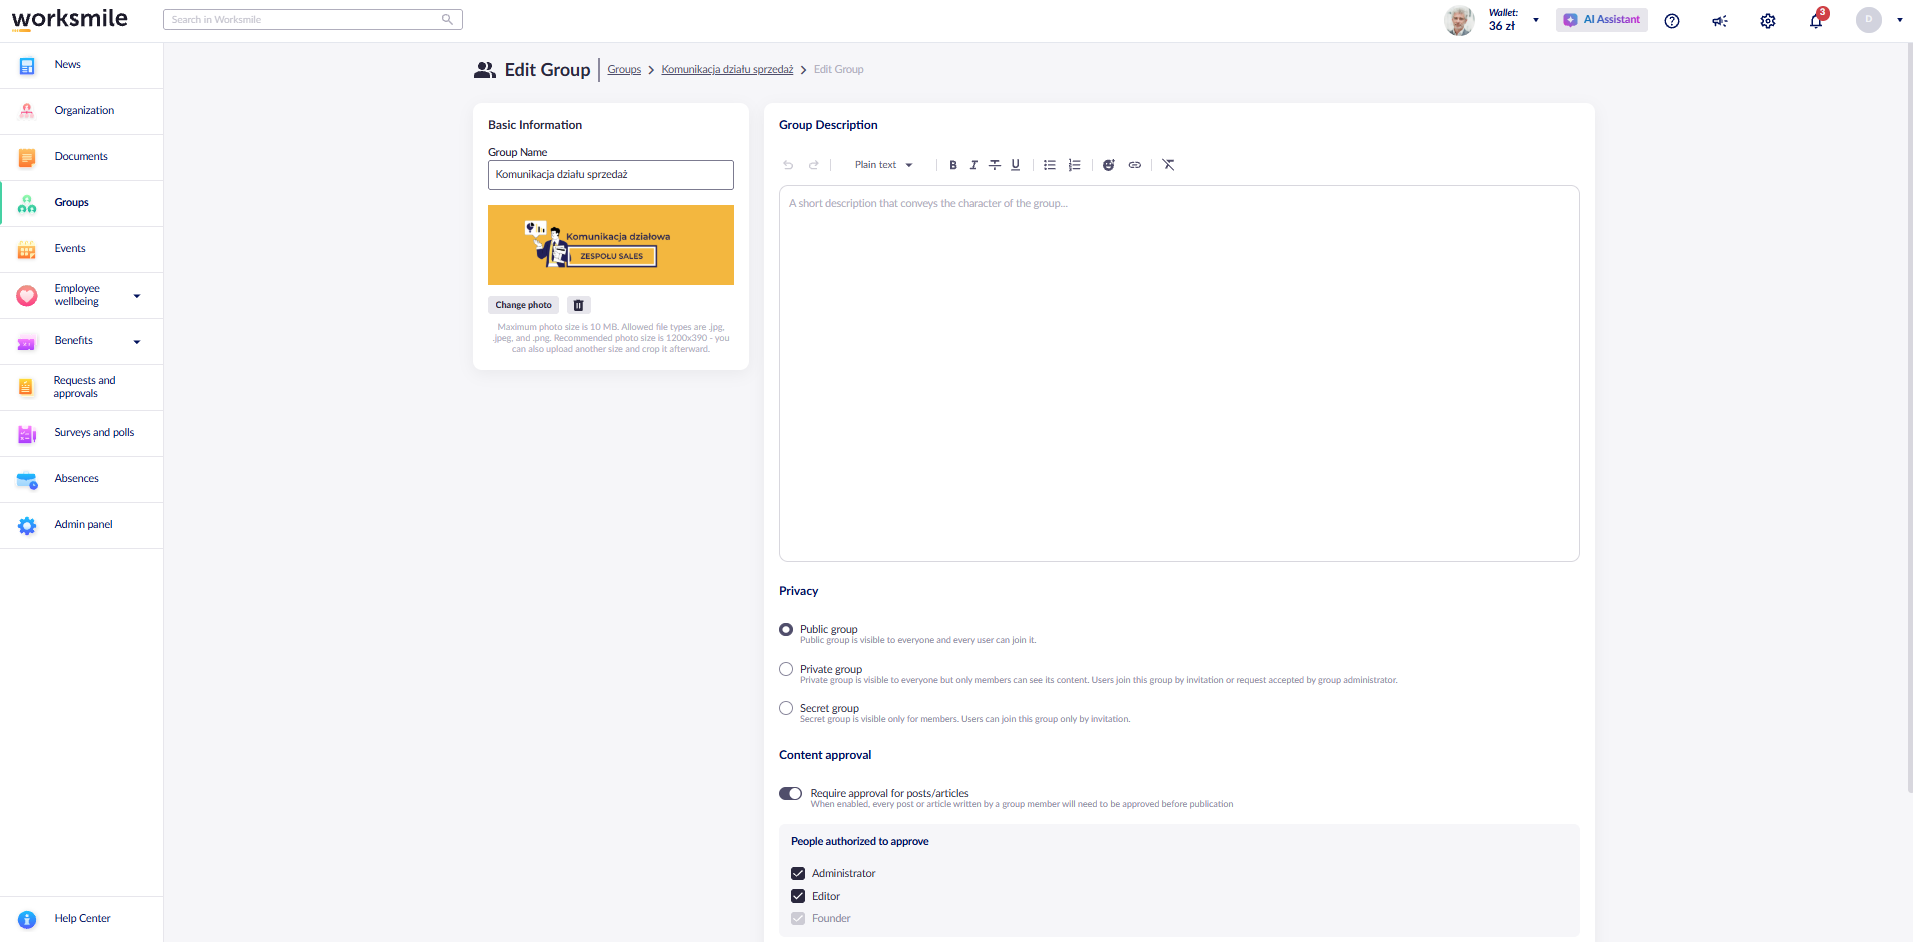The width and height of the screenshot is (1913, 942).
Task: Select Public group privacy option
Action: pyautogui.click(x=786, y=630)
